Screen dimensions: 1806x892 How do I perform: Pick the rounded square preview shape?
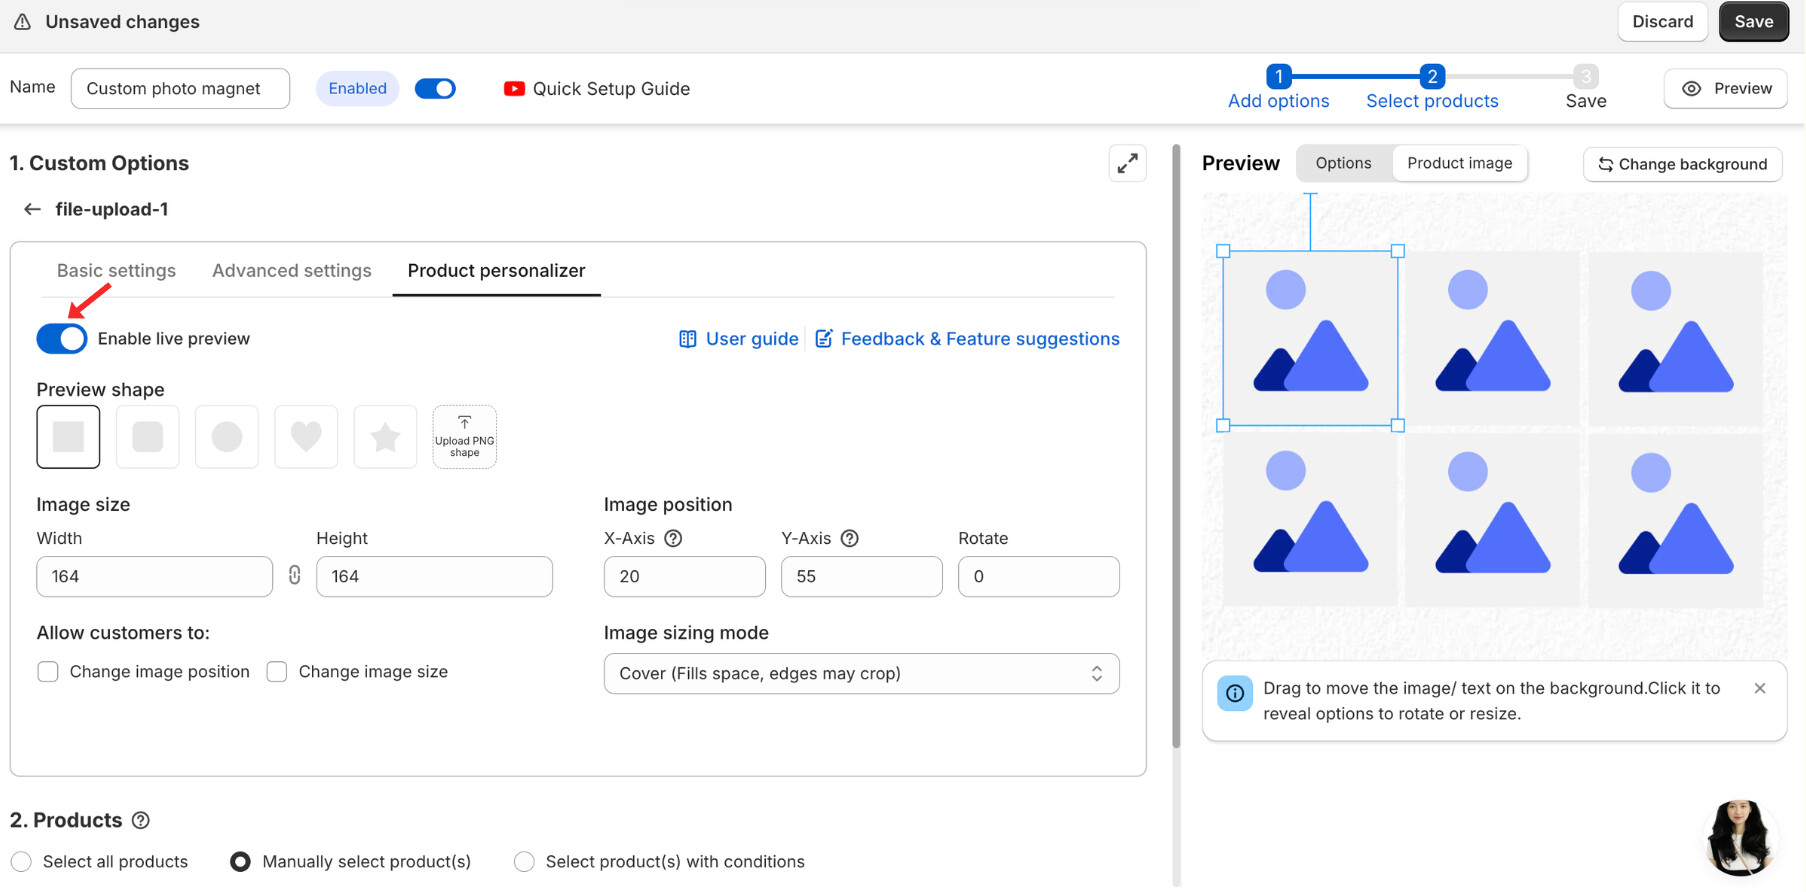(x=148, y=437)
